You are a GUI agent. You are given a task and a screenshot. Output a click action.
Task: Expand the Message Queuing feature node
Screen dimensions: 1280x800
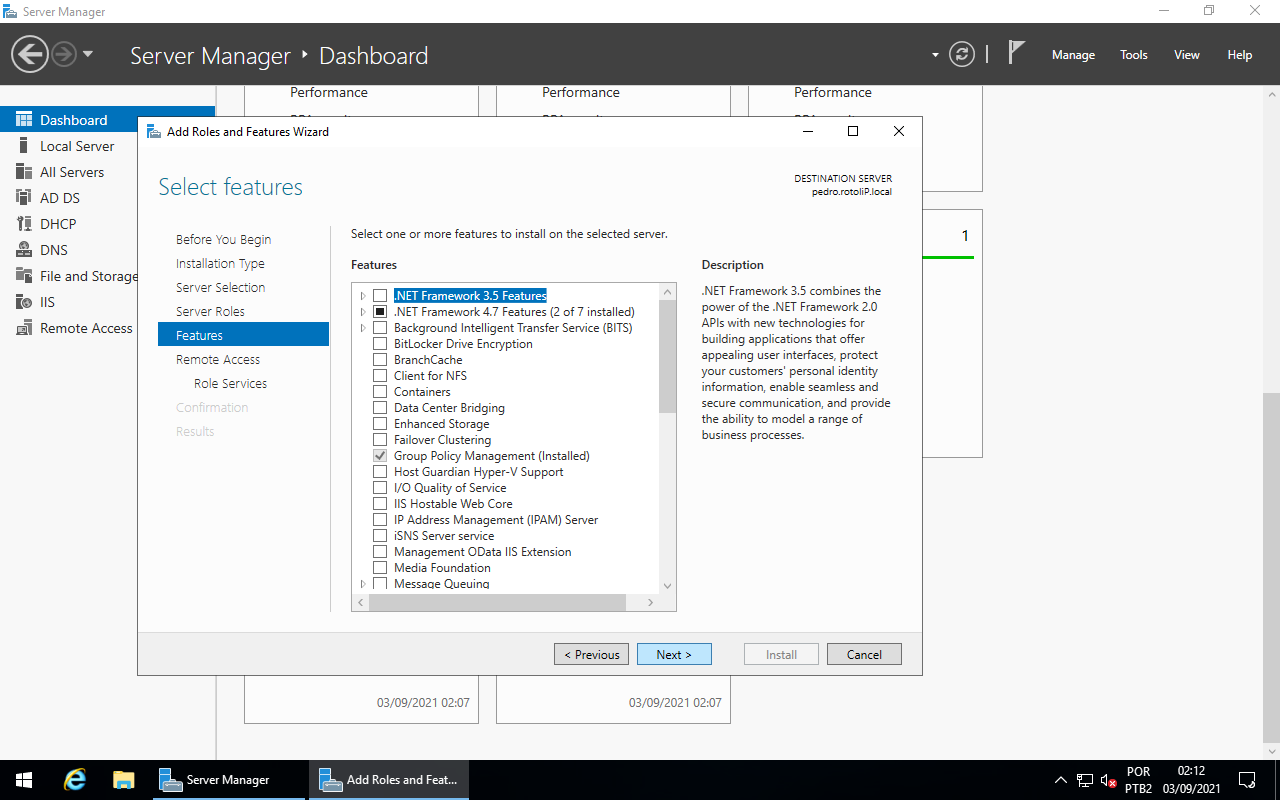coord(363,583)
